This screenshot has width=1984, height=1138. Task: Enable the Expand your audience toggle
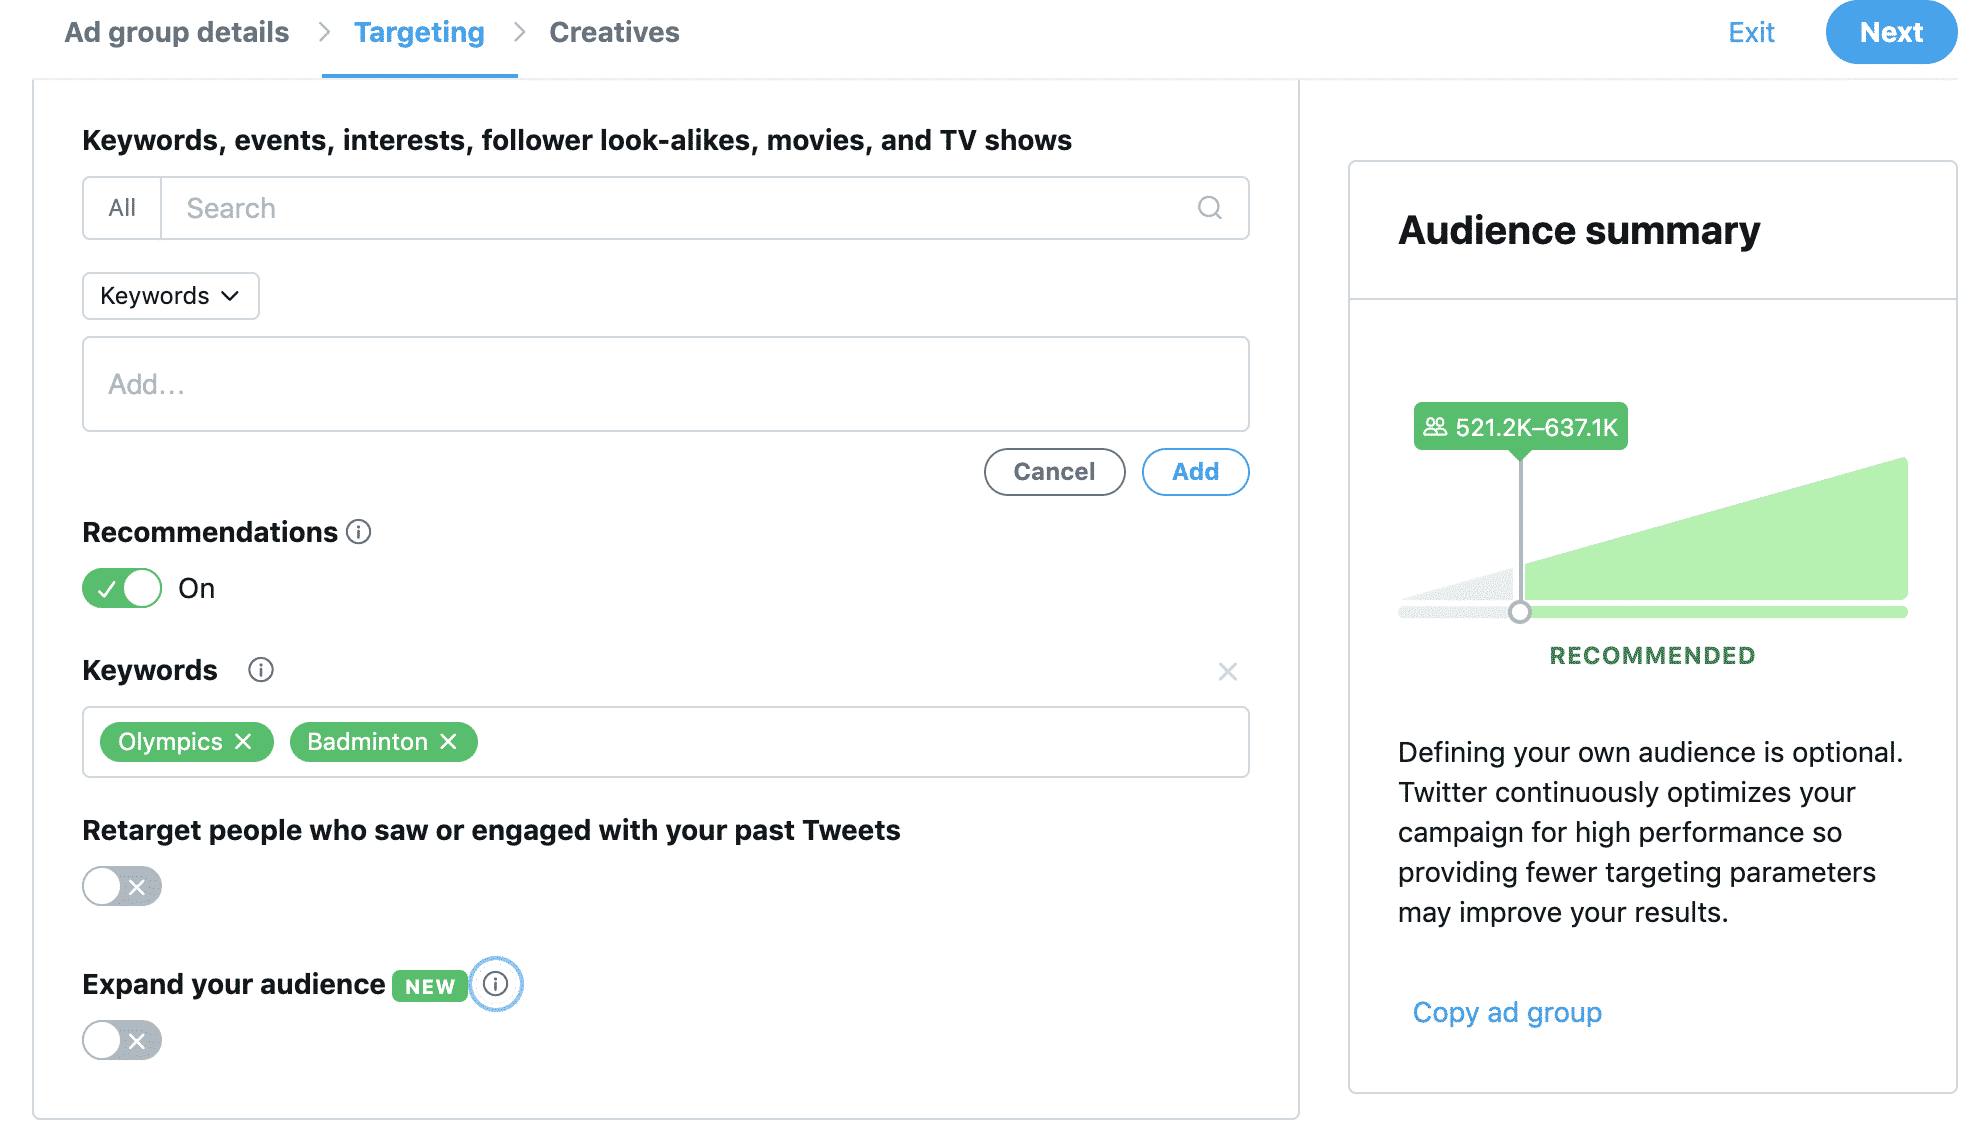tap(121, 1040)
